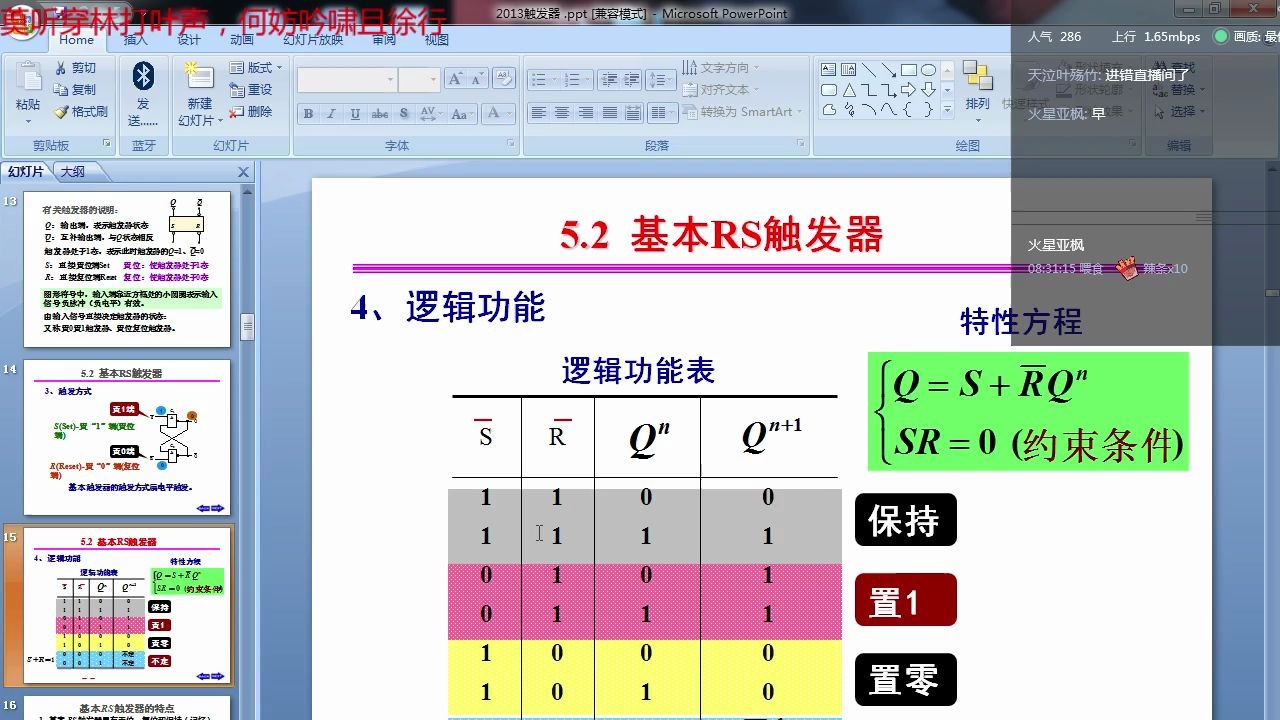Click the shrink font size icon

coord(478,80)
